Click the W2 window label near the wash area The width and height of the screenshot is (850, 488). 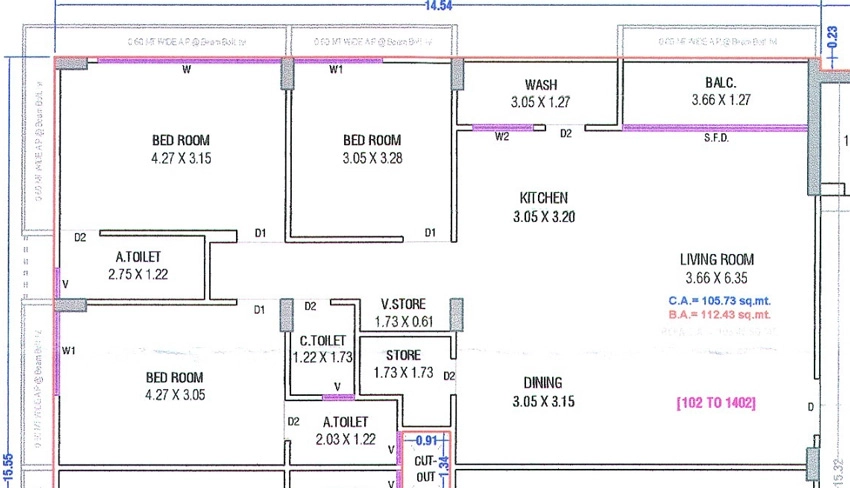502,137
